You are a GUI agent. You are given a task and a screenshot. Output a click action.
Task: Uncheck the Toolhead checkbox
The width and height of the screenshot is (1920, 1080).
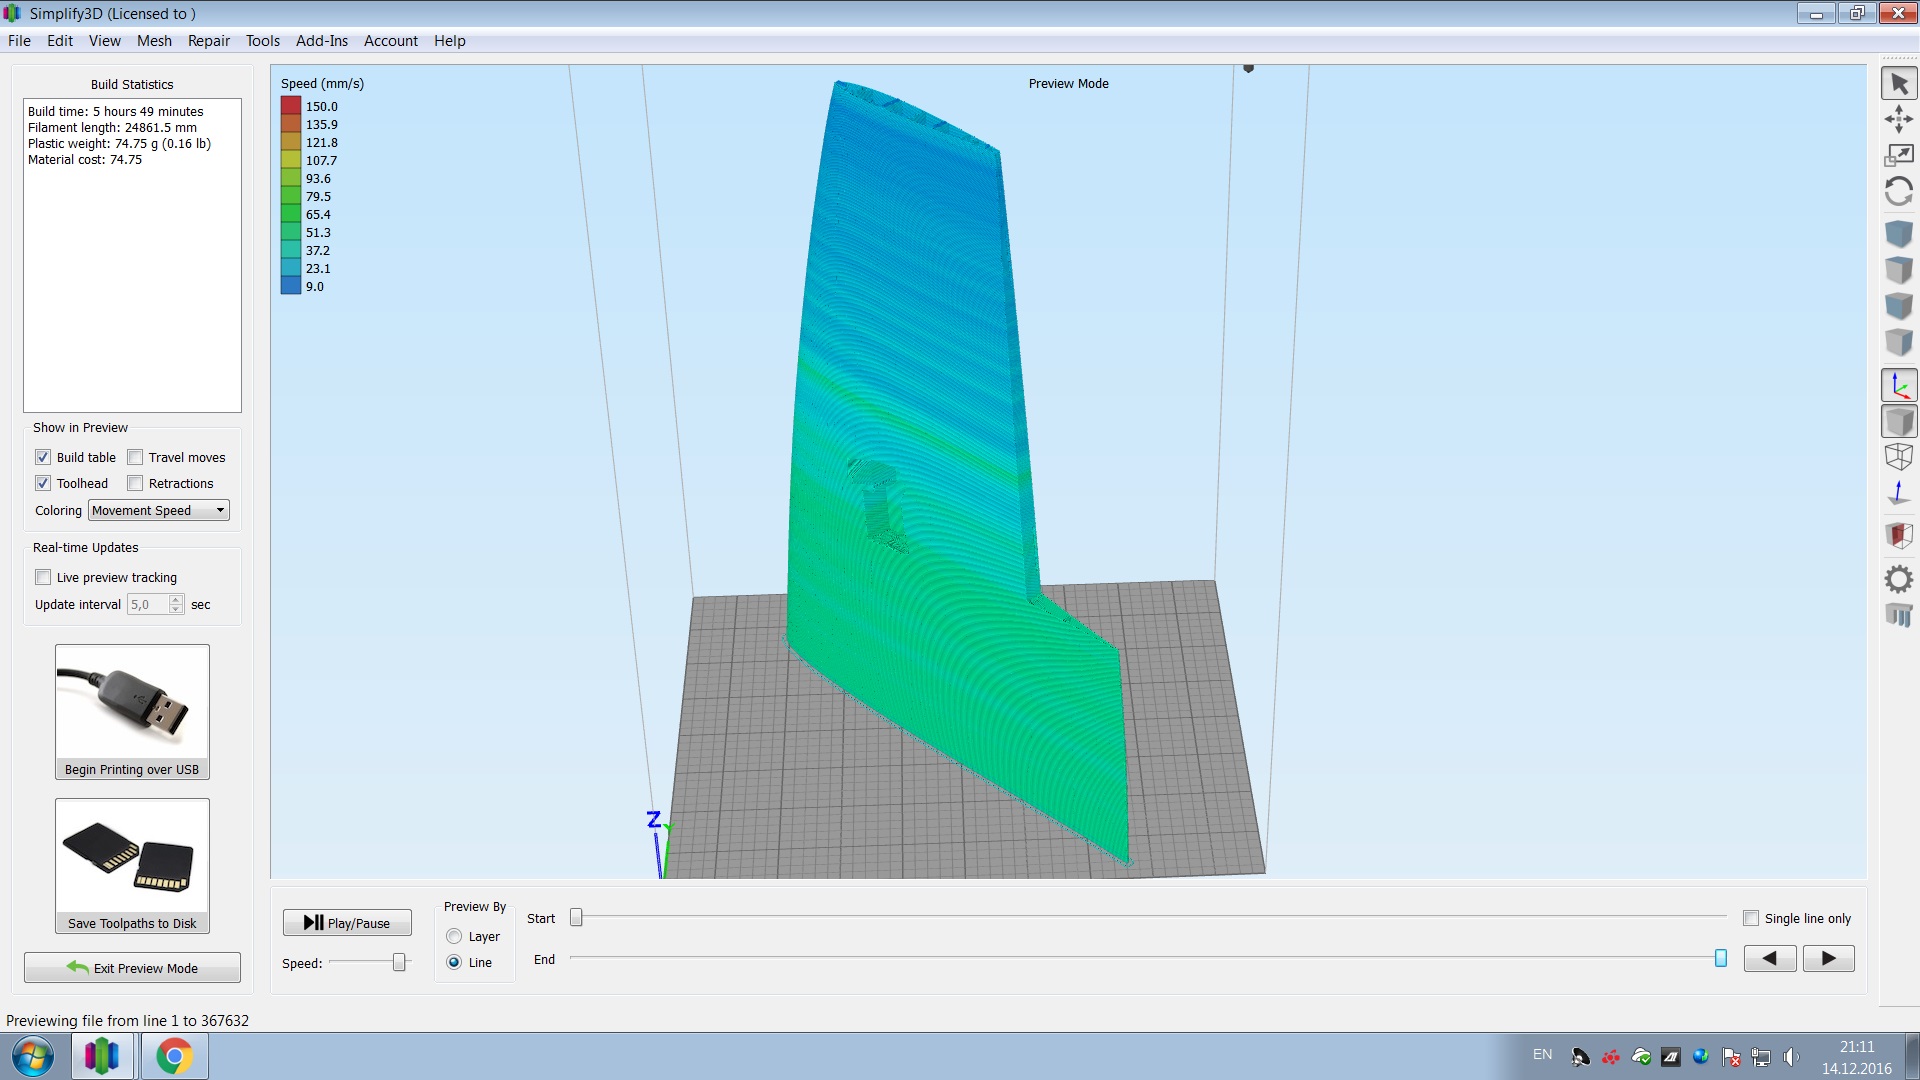coord(43,484)
